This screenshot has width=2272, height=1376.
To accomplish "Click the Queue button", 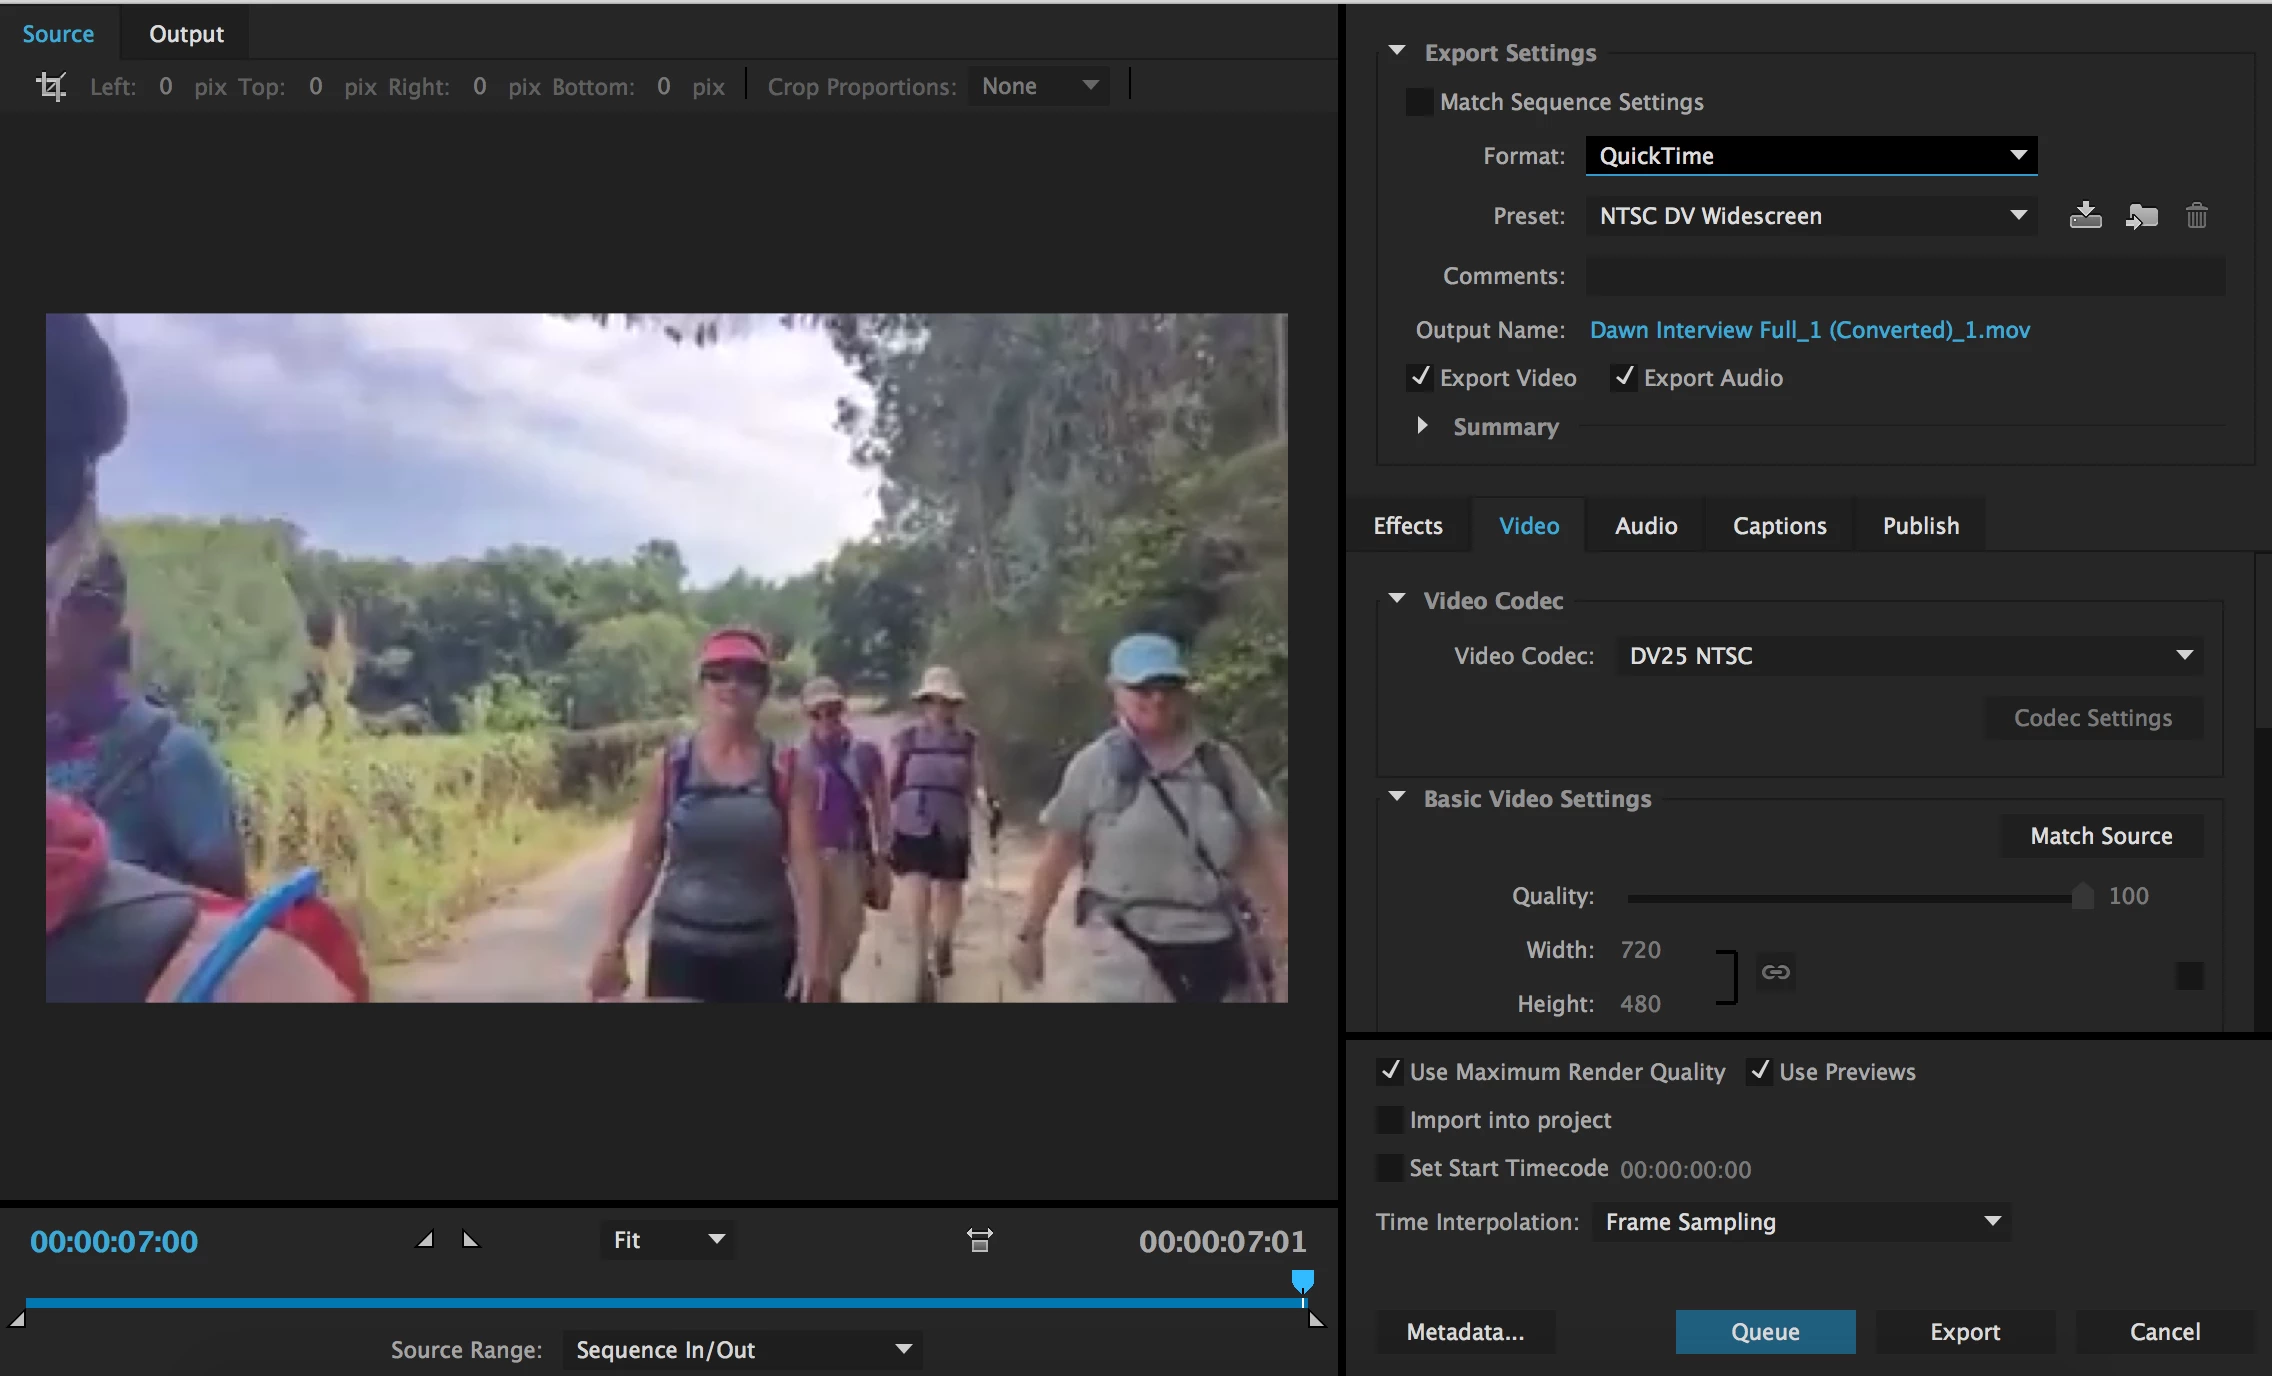I will pyautogui.click(x=1765, y=1332).
